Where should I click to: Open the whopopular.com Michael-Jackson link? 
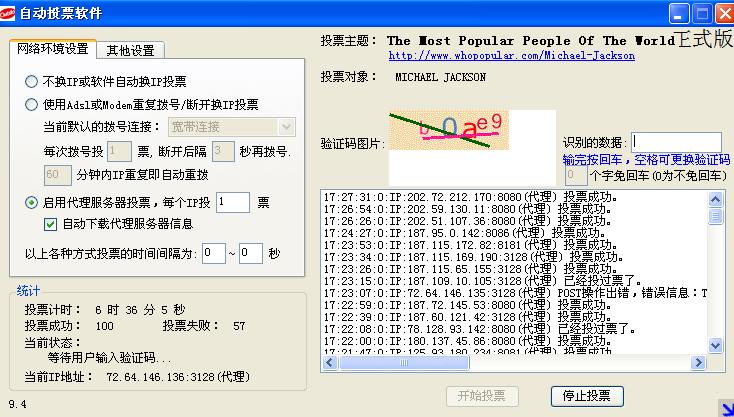tap(511, 56)
